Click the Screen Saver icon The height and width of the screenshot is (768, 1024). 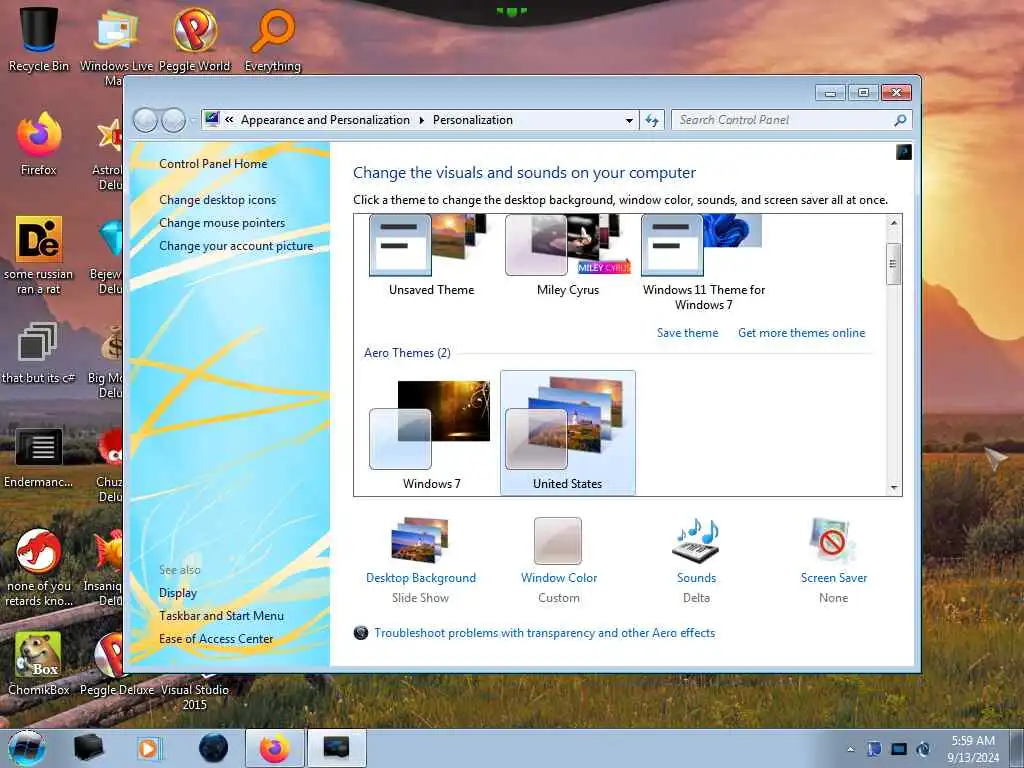tap(833, 541)
